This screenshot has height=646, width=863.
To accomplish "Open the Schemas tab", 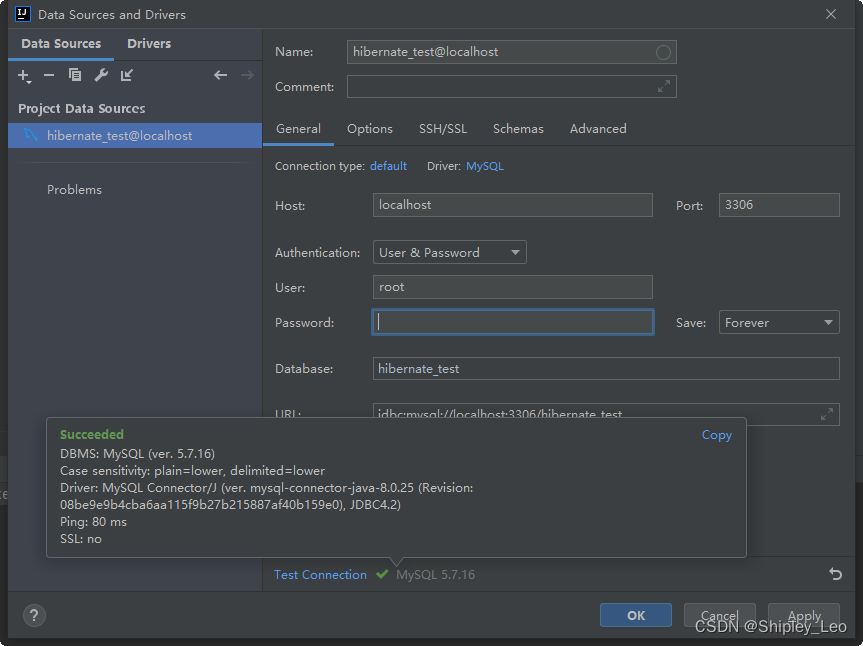I will pos(518,129).
